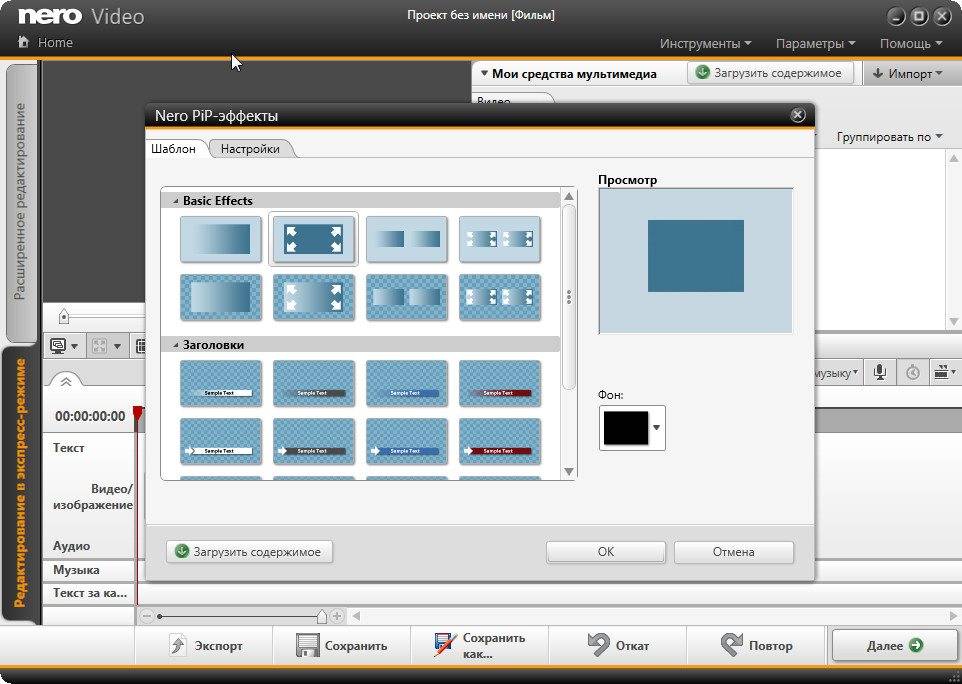Select gray arrow Sample Text title template
This screenshot has height=684, width=962.
pyautogui.click(x=314, y=442)
